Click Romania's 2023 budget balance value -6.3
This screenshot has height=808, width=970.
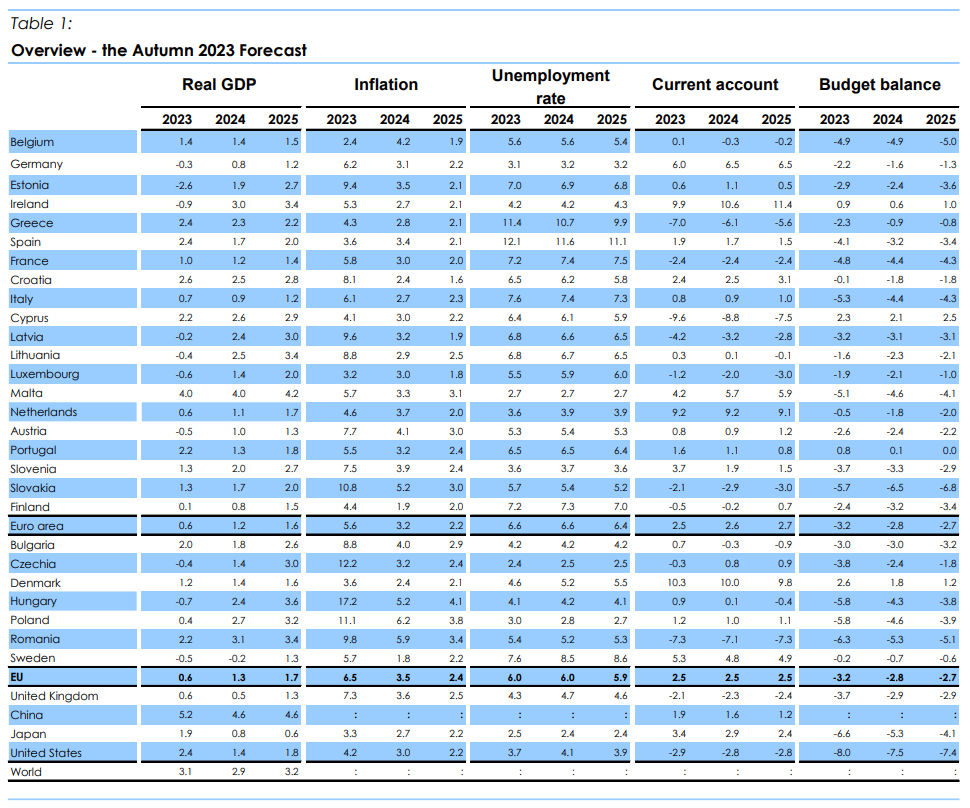coord(841,639)
